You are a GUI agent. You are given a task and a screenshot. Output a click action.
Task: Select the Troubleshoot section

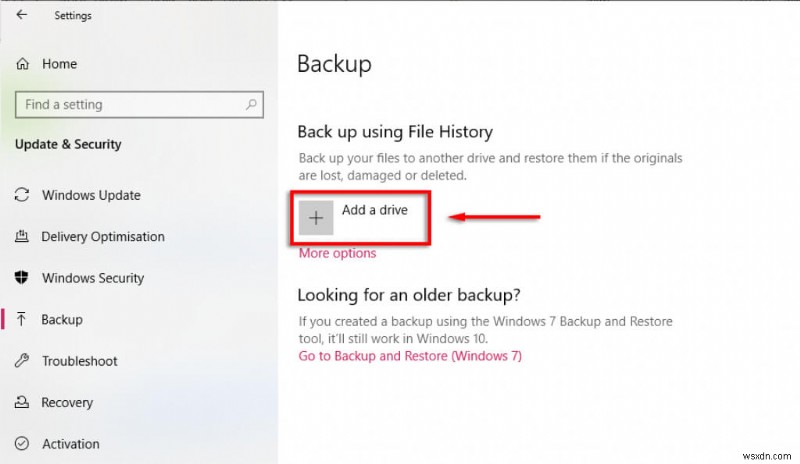click(80, 361)
